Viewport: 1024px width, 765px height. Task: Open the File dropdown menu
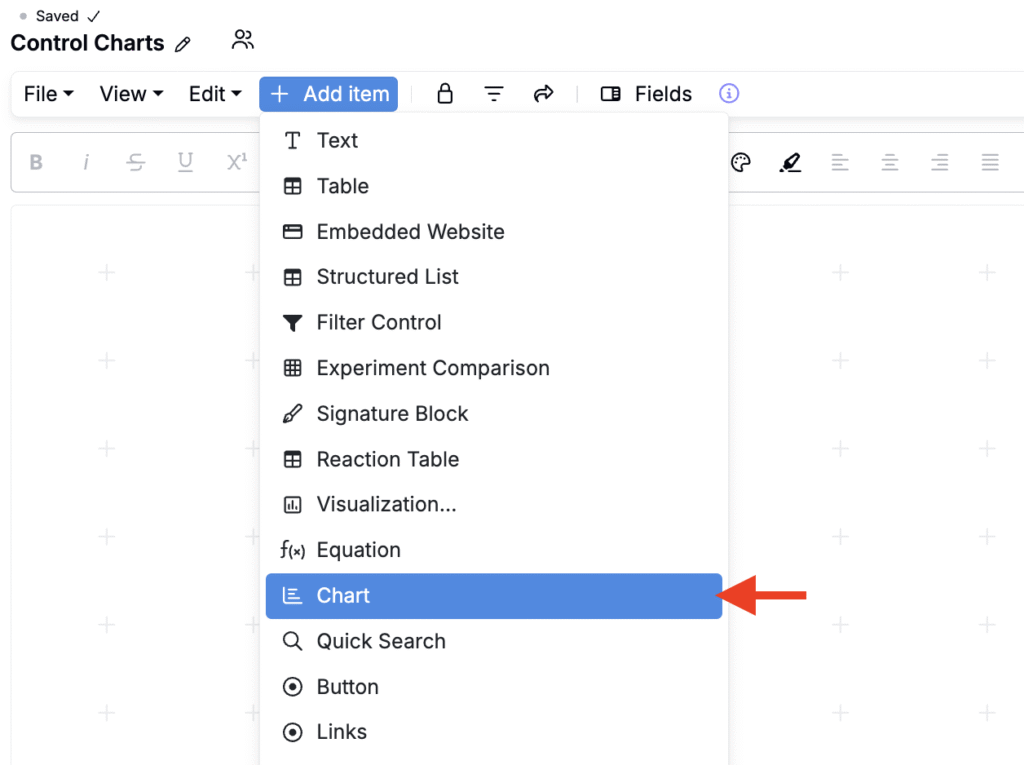click(48, 94)
